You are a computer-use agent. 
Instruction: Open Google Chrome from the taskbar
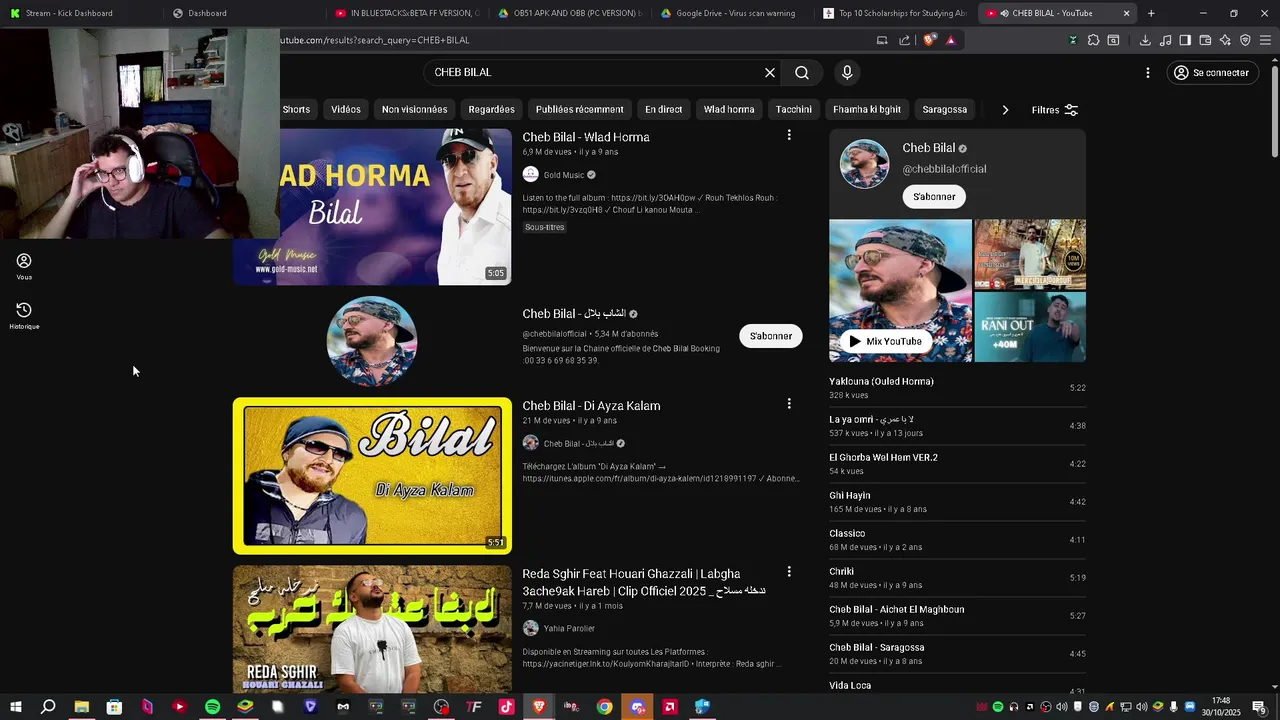604,707
